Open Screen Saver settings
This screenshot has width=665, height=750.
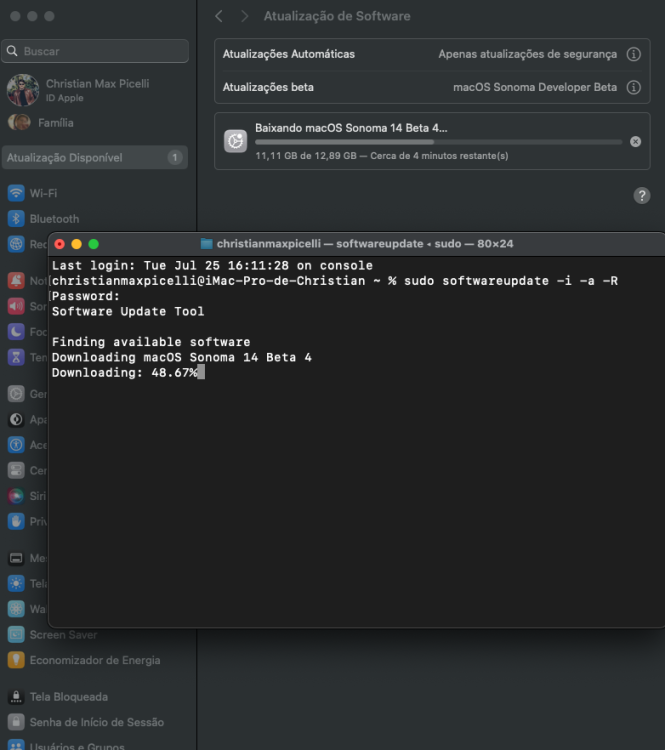(x=53, y=635)
